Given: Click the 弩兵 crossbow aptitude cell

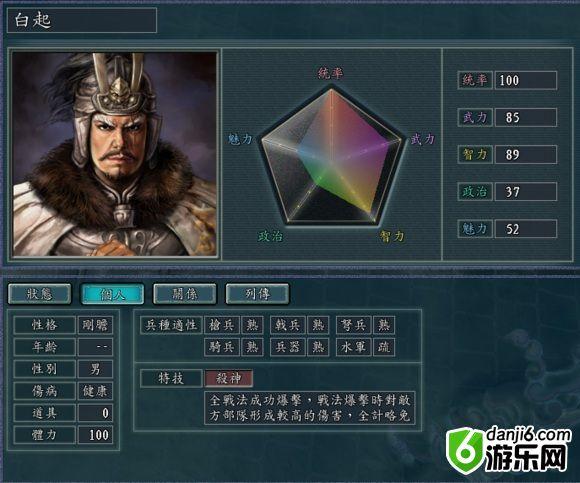Looking at the screenshot, I should pos(354,325).
